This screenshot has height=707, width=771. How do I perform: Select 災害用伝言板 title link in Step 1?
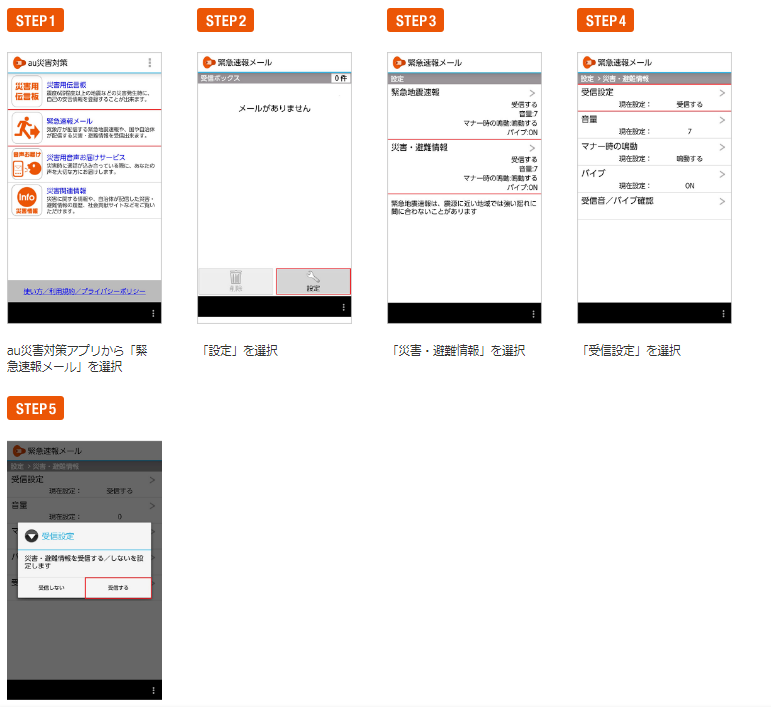(66, 85)
